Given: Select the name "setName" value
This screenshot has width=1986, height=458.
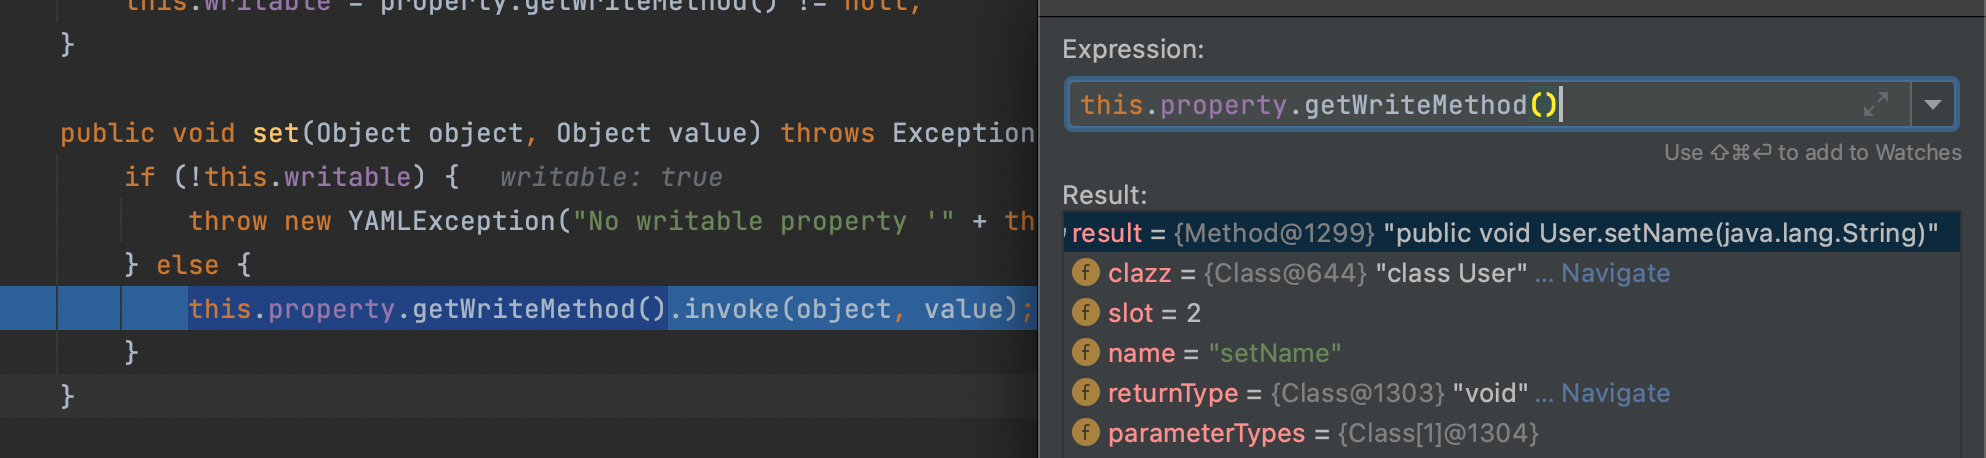Looking at the screenshot, I should pos(1274,353).
